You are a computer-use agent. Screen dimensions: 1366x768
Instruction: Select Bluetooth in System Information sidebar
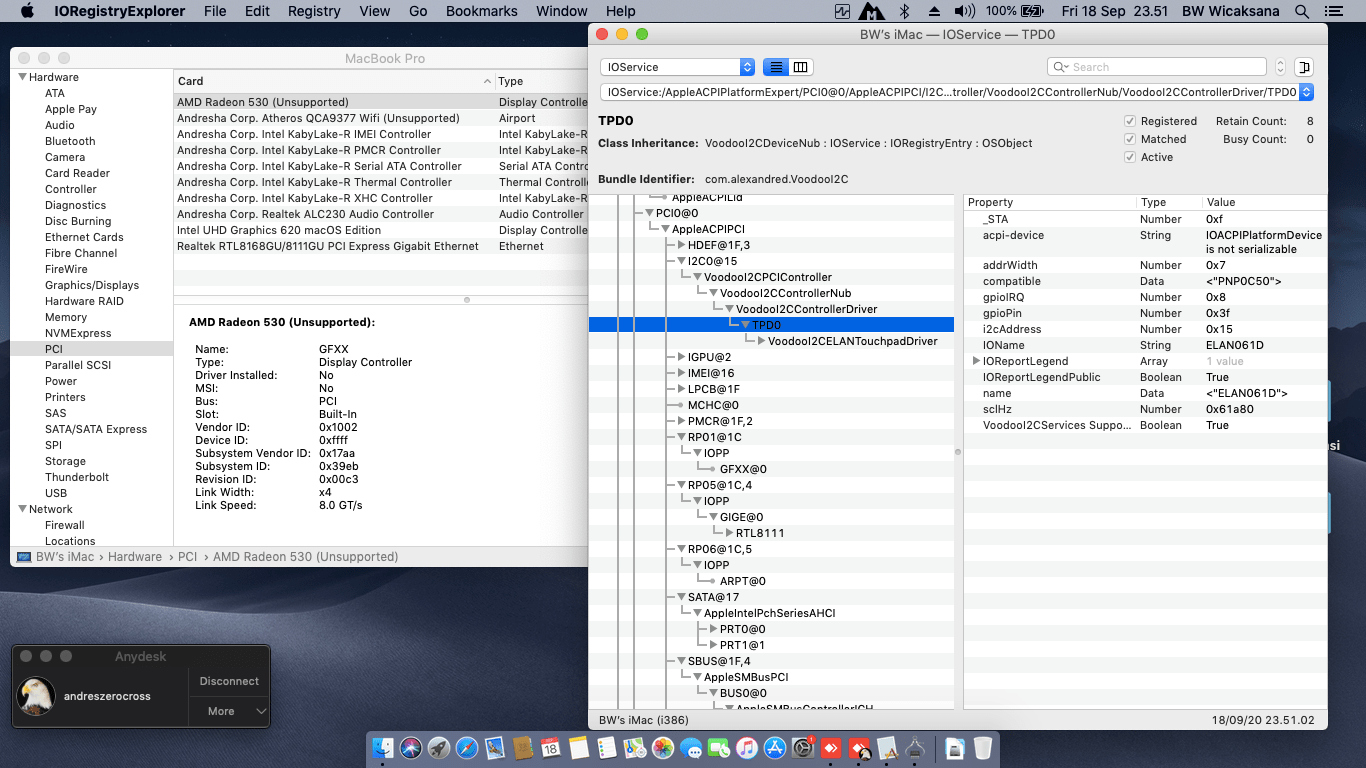coord(70,141)
